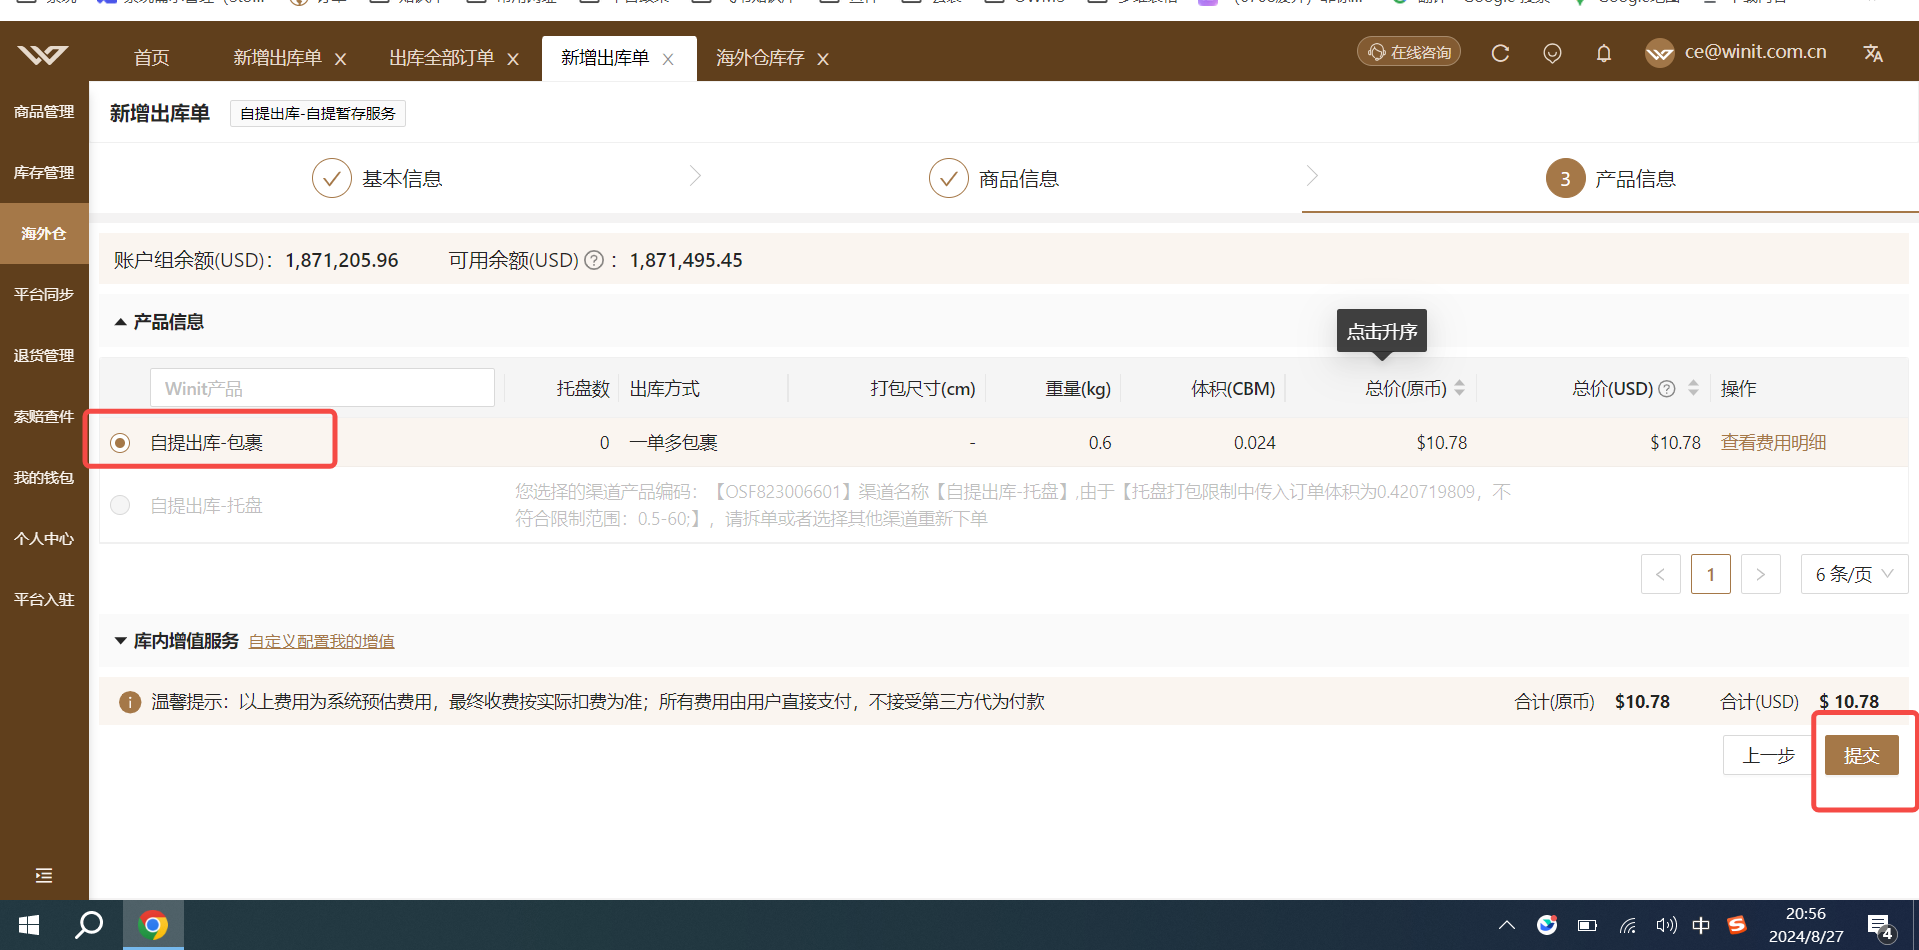Open notifications bell icon

(x=1604, y=53)
